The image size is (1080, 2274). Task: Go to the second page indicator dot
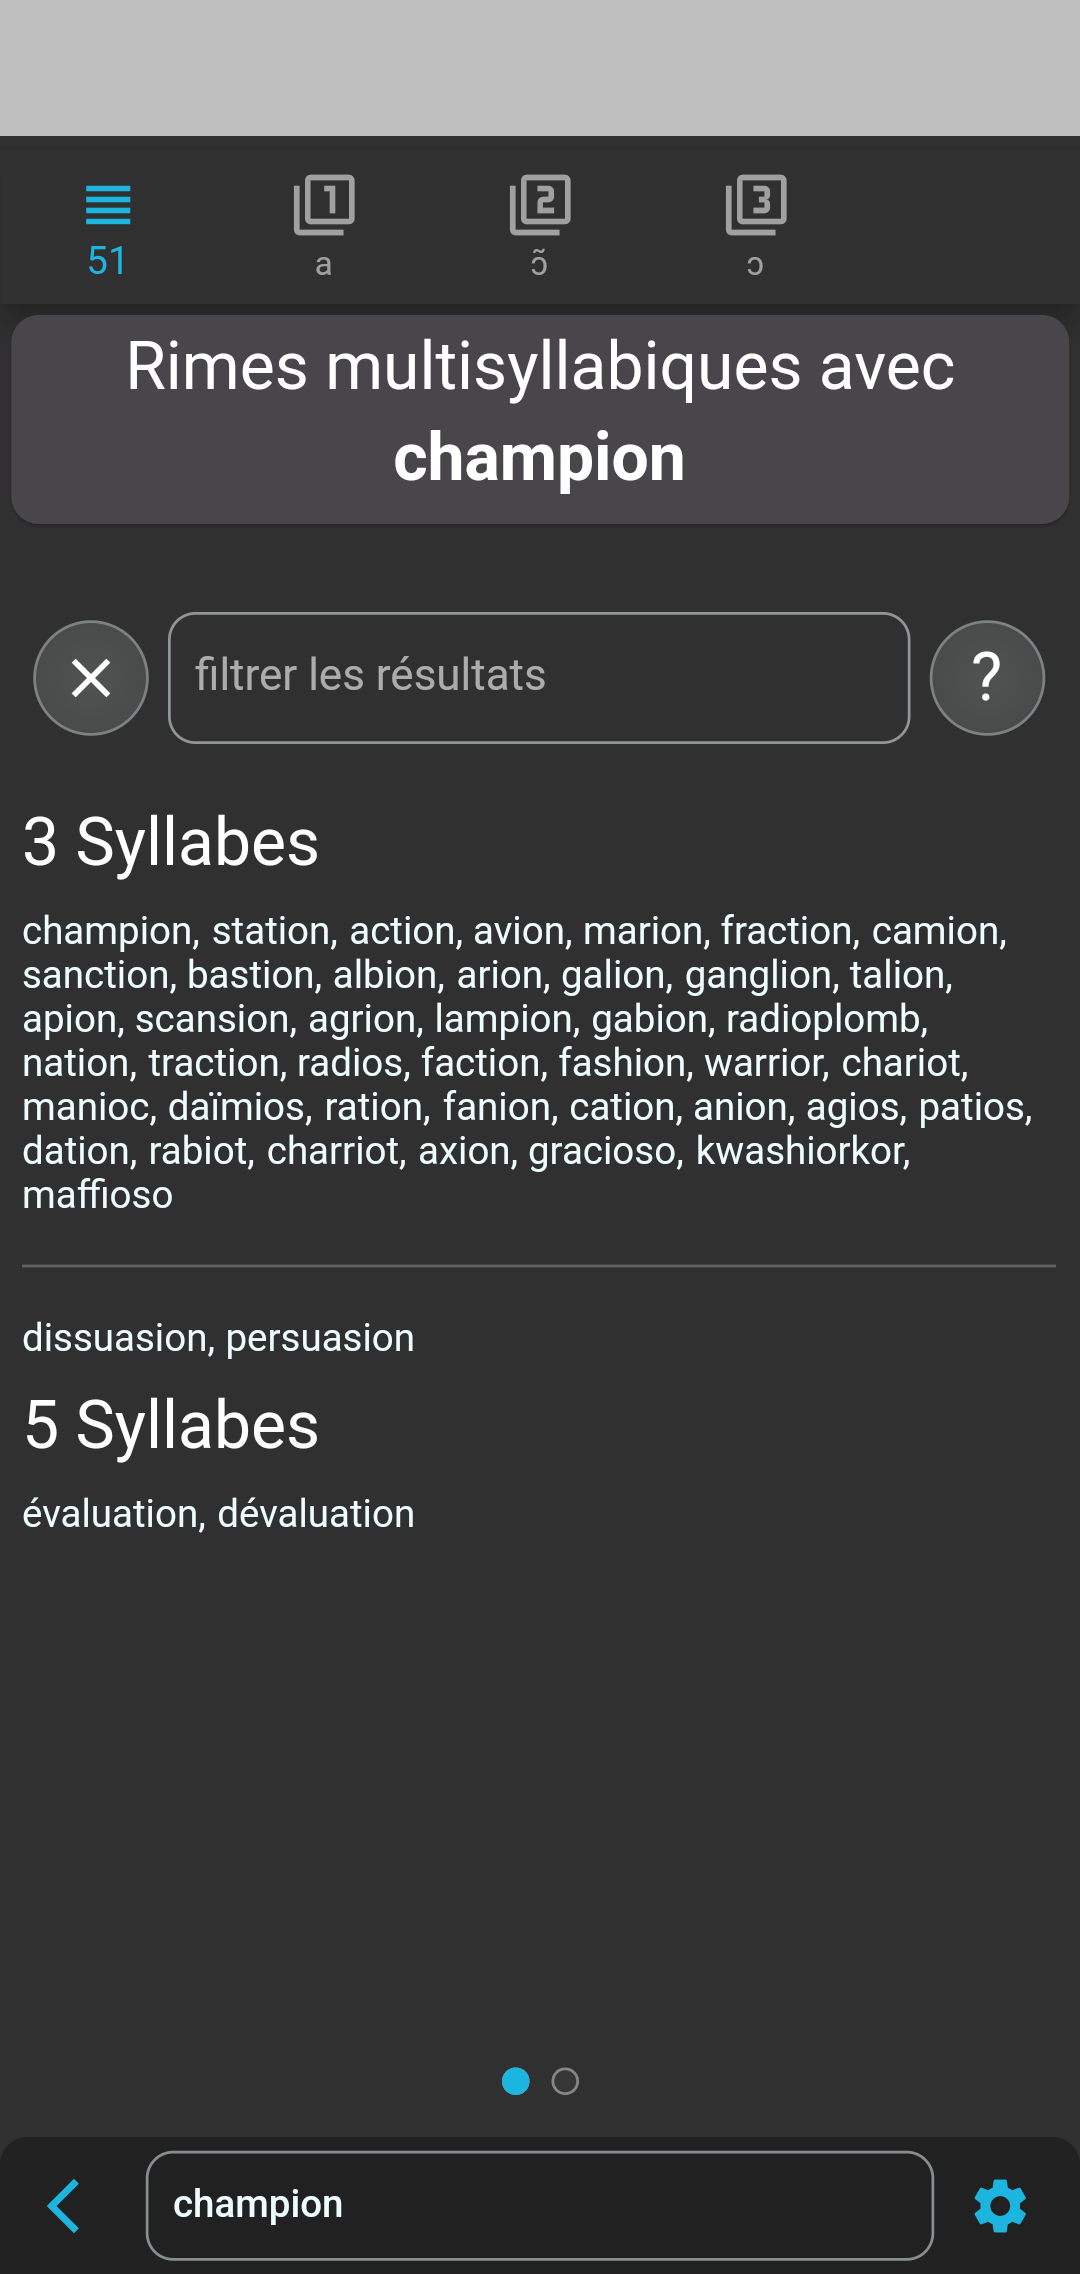pyautogui.click(x=565, y=2081)
